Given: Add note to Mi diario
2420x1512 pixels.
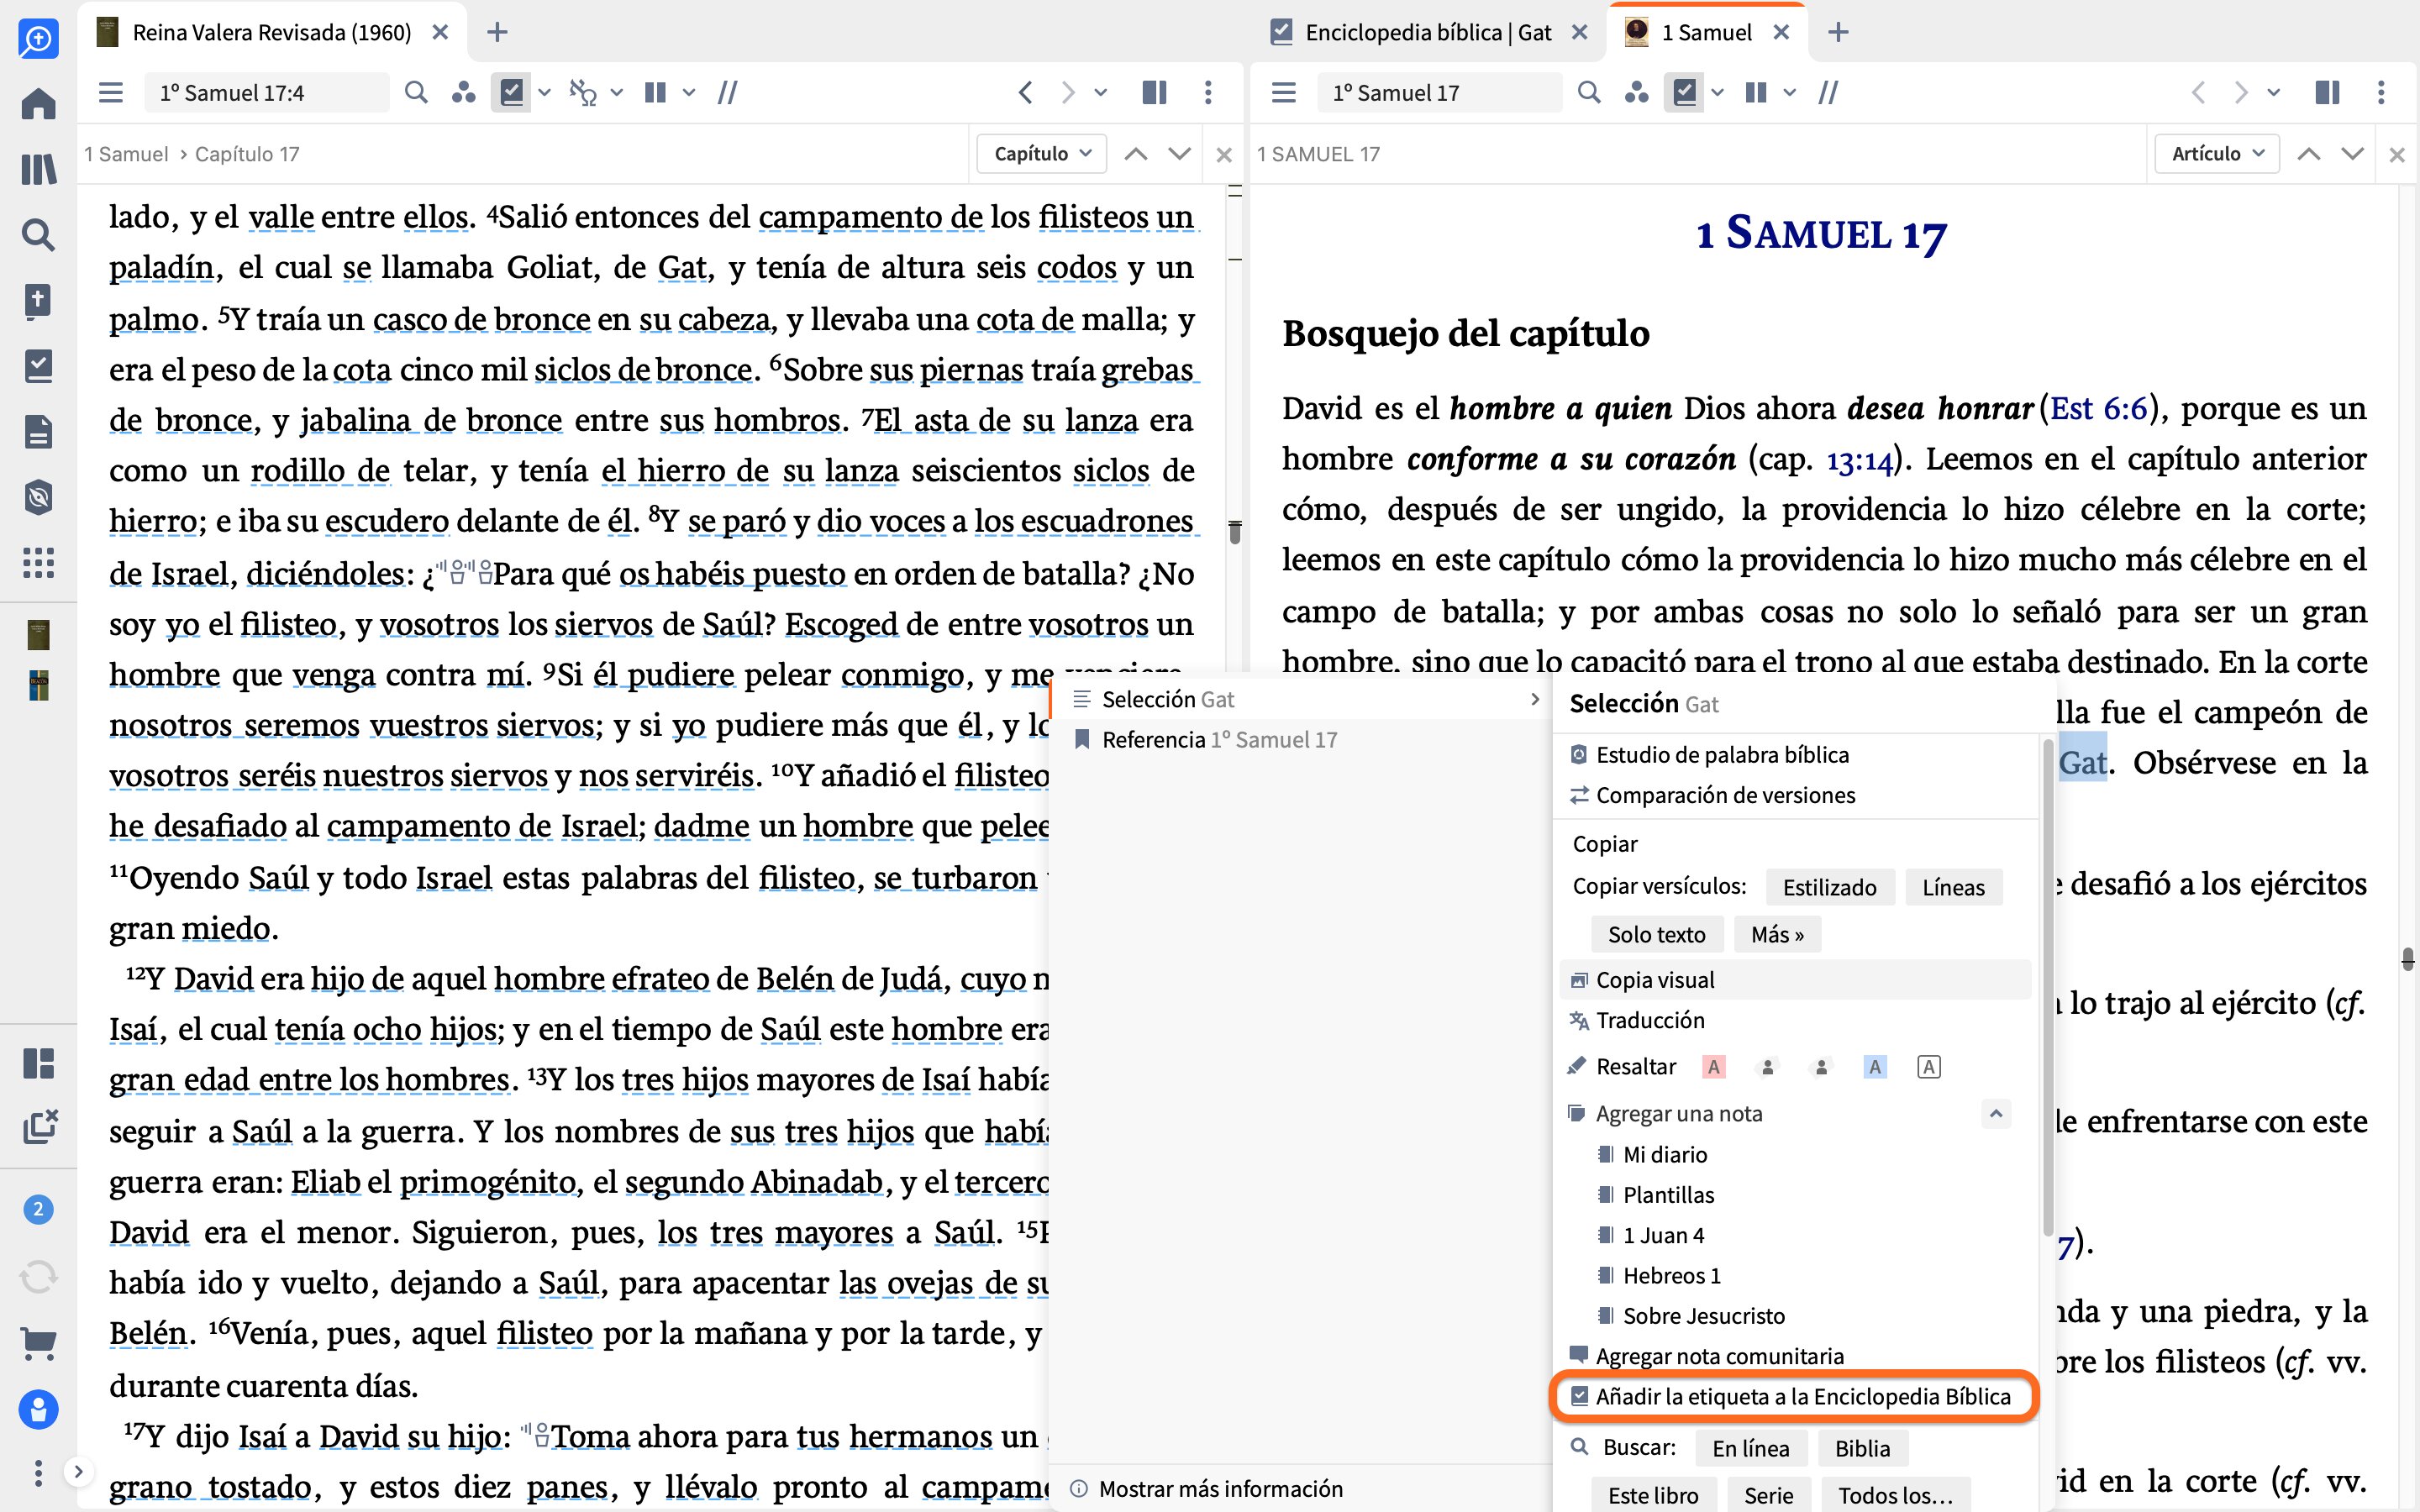Looking at the screenshot, I should pyautogui.click(x=1665, y=1154).
